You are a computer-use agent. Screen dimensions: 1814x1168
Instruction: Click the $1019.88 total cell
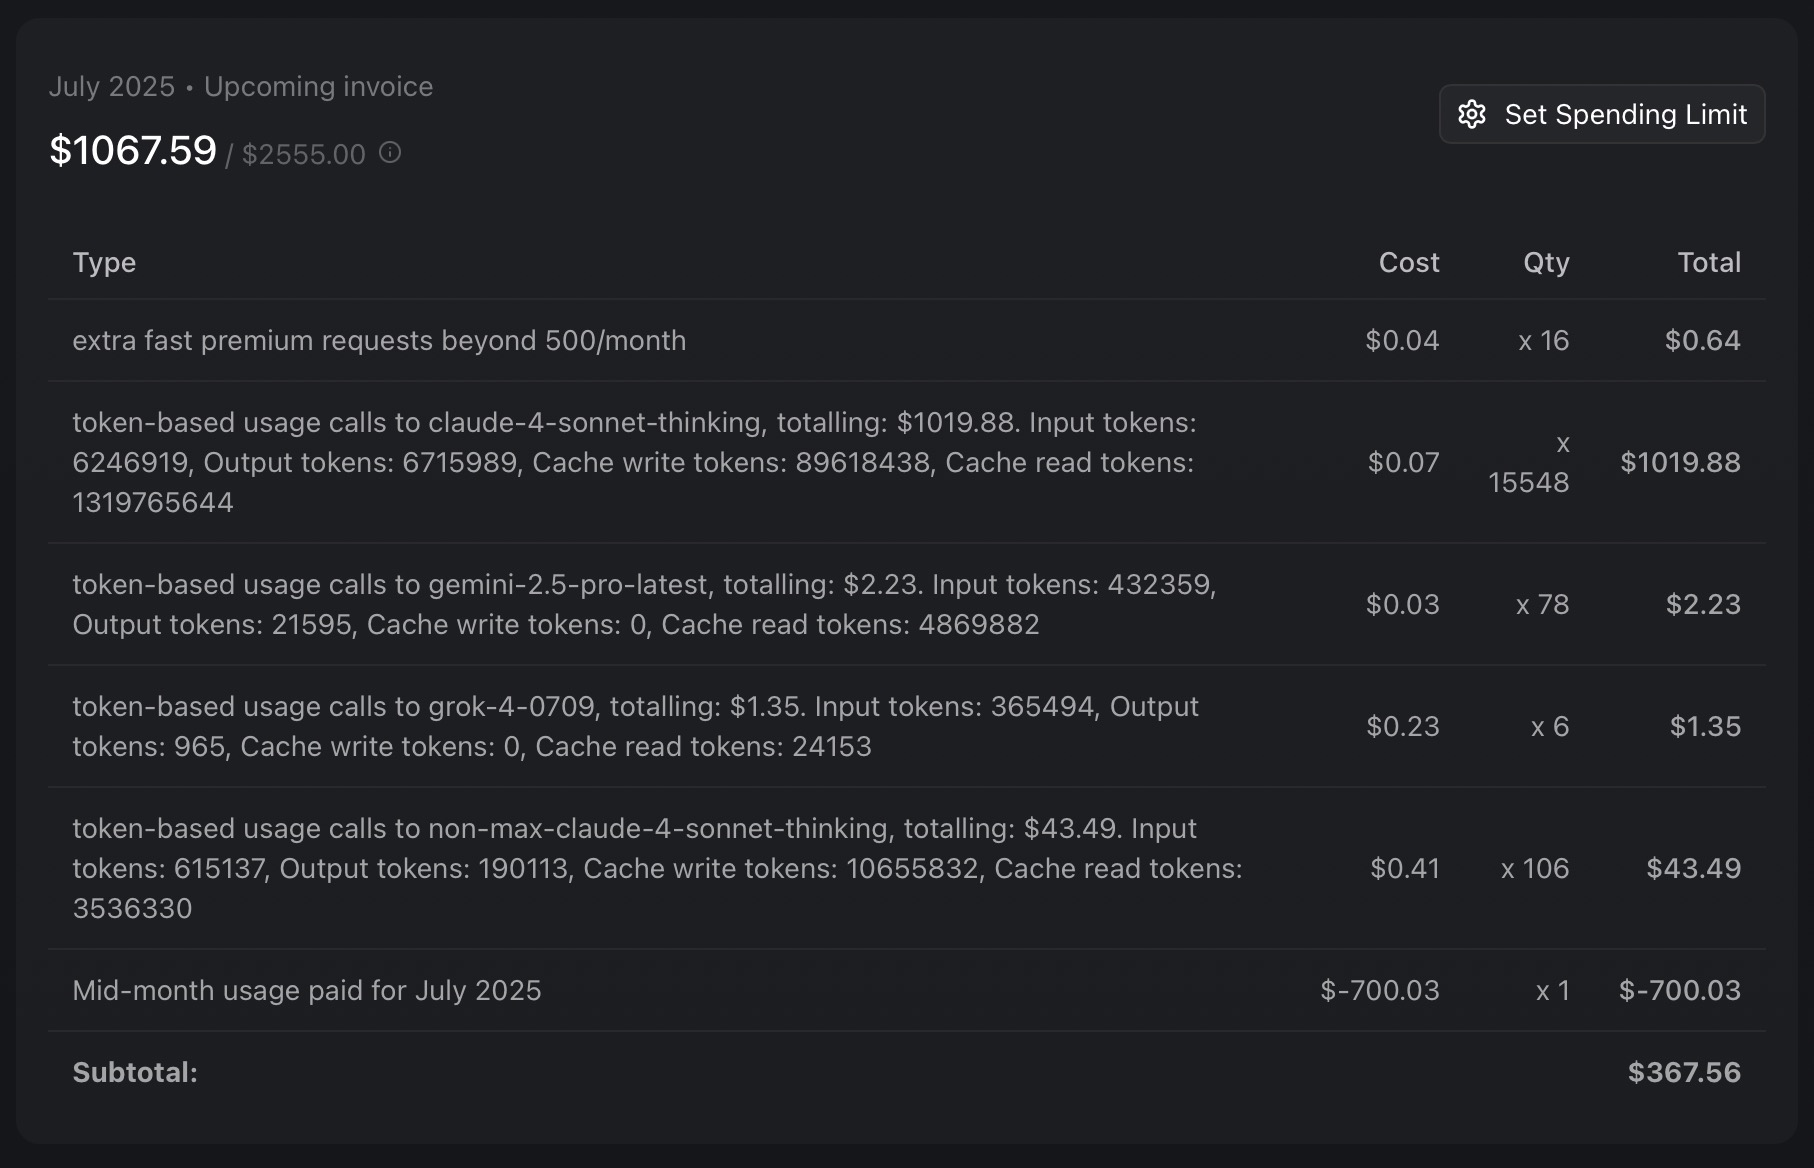1679,462
